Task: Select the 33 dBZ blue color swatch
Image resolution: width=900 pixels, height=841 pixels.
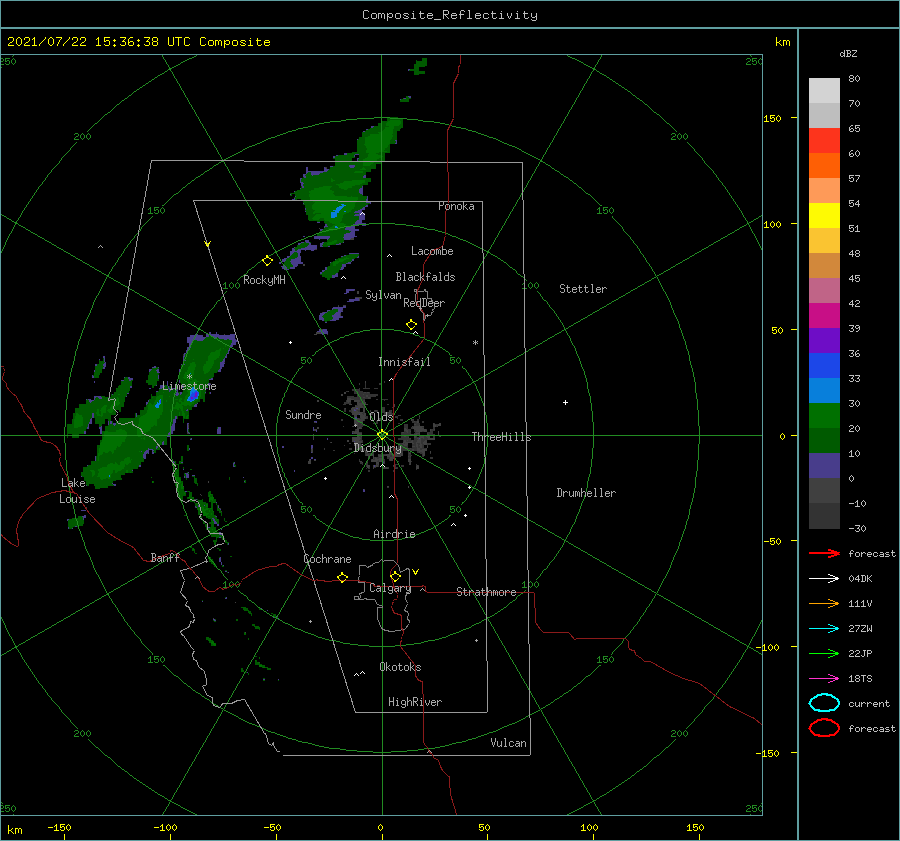Action: click(x=824, y=365)
